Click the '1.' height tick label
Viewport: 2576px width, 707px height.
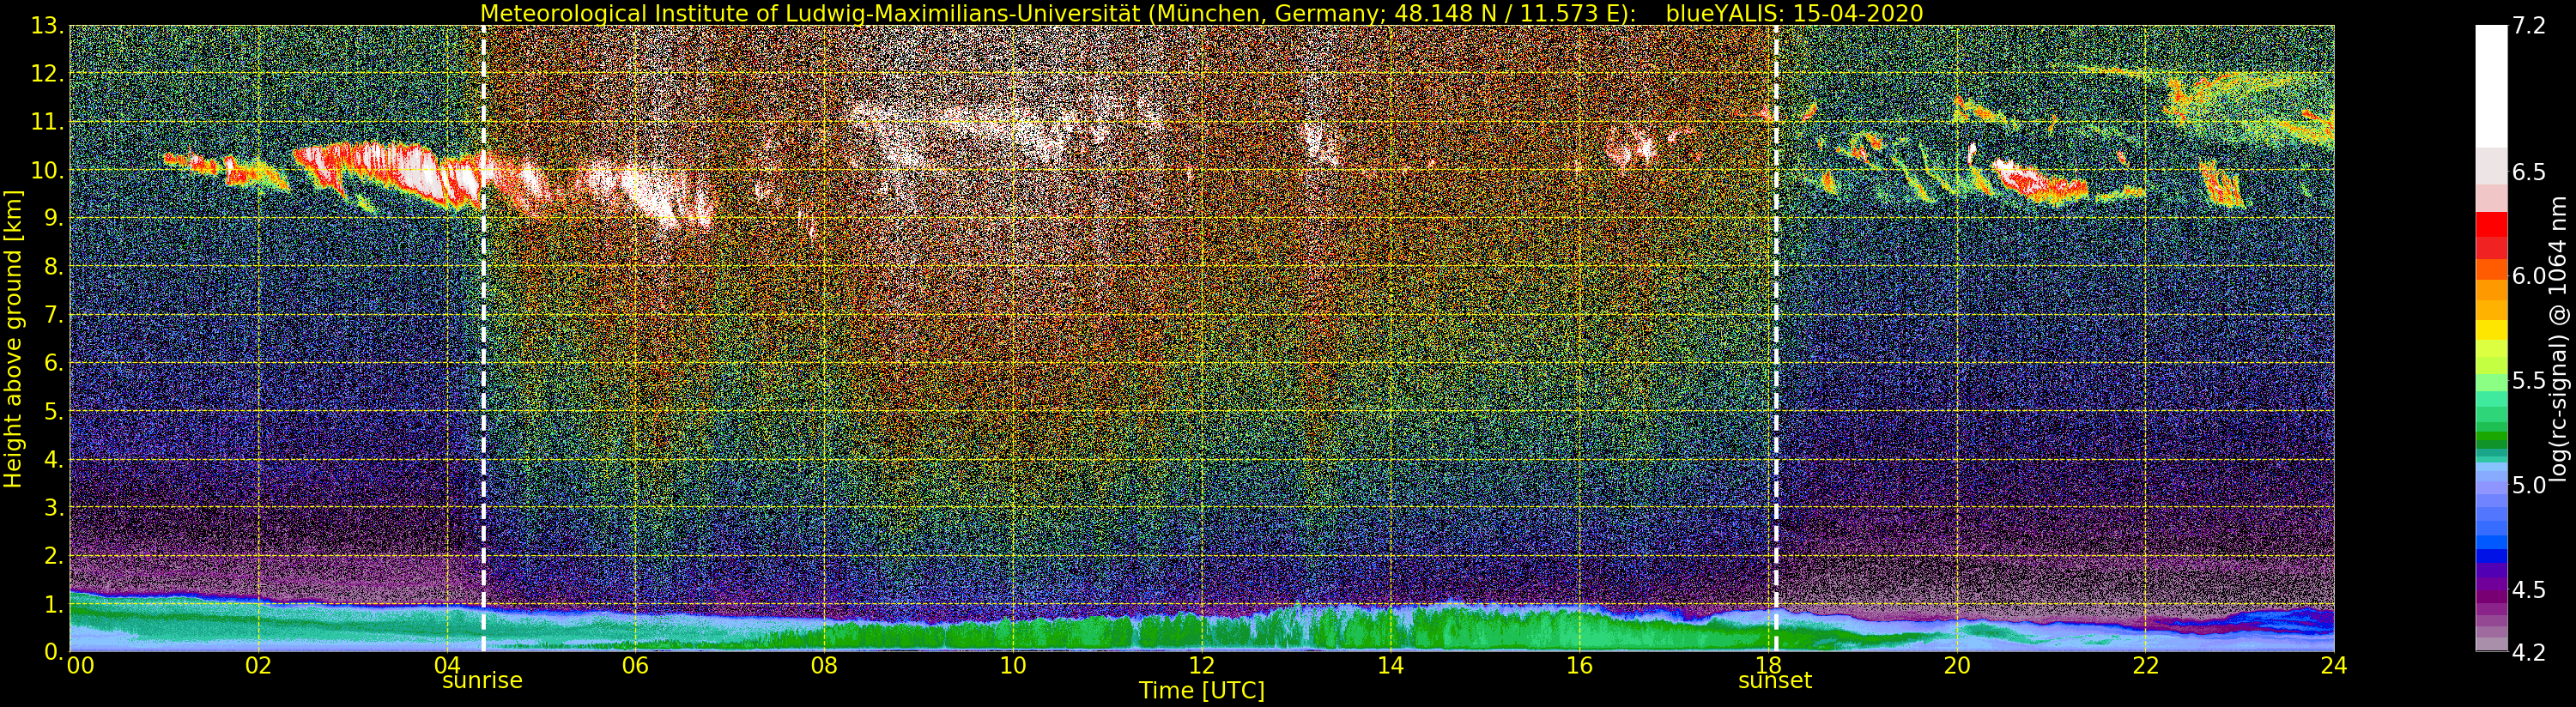tap(54, 604)
